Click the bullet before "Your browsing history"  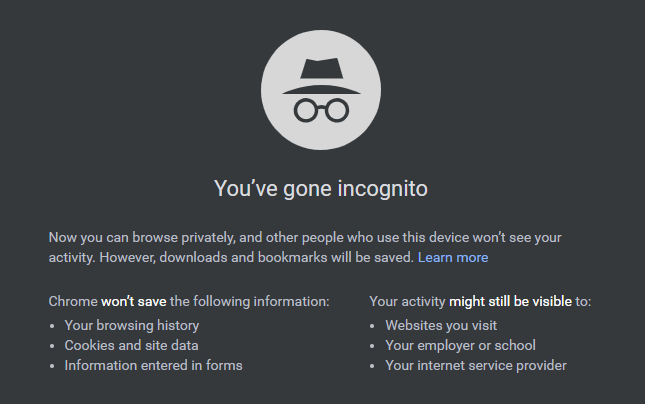(52, 326)
